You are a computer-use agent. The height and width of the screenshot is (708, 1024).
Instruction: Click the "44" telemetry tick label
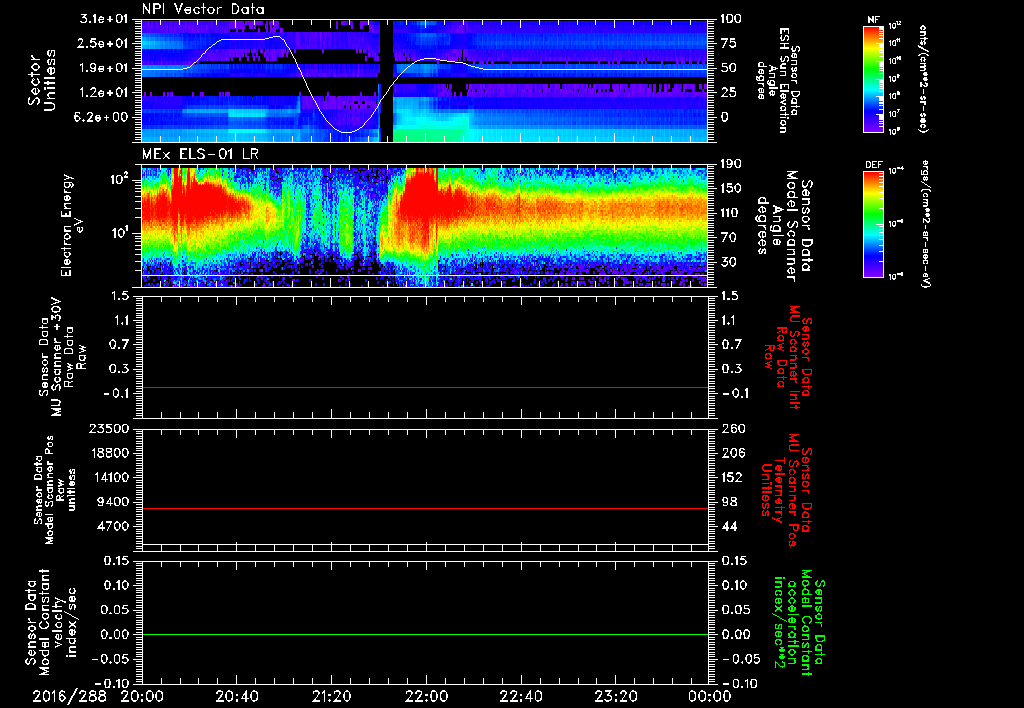[728, 526]
